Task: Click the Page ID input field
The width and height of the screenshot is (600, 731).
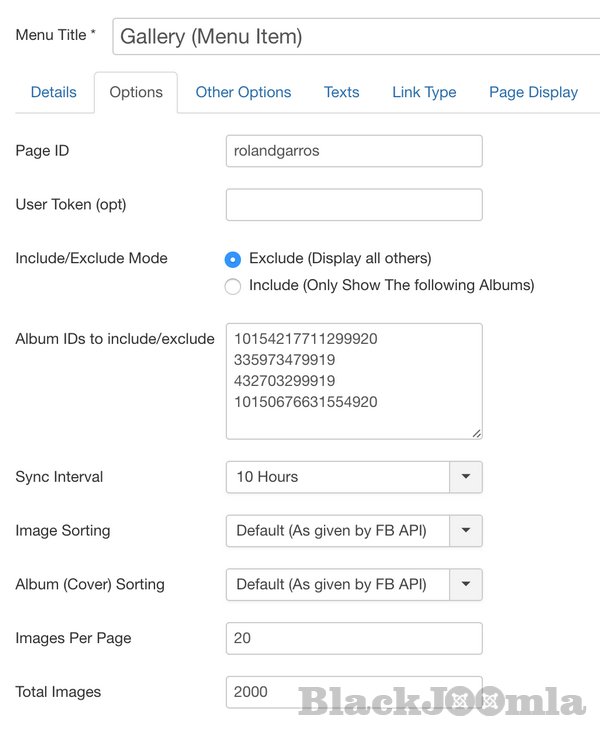Action: 354,151
